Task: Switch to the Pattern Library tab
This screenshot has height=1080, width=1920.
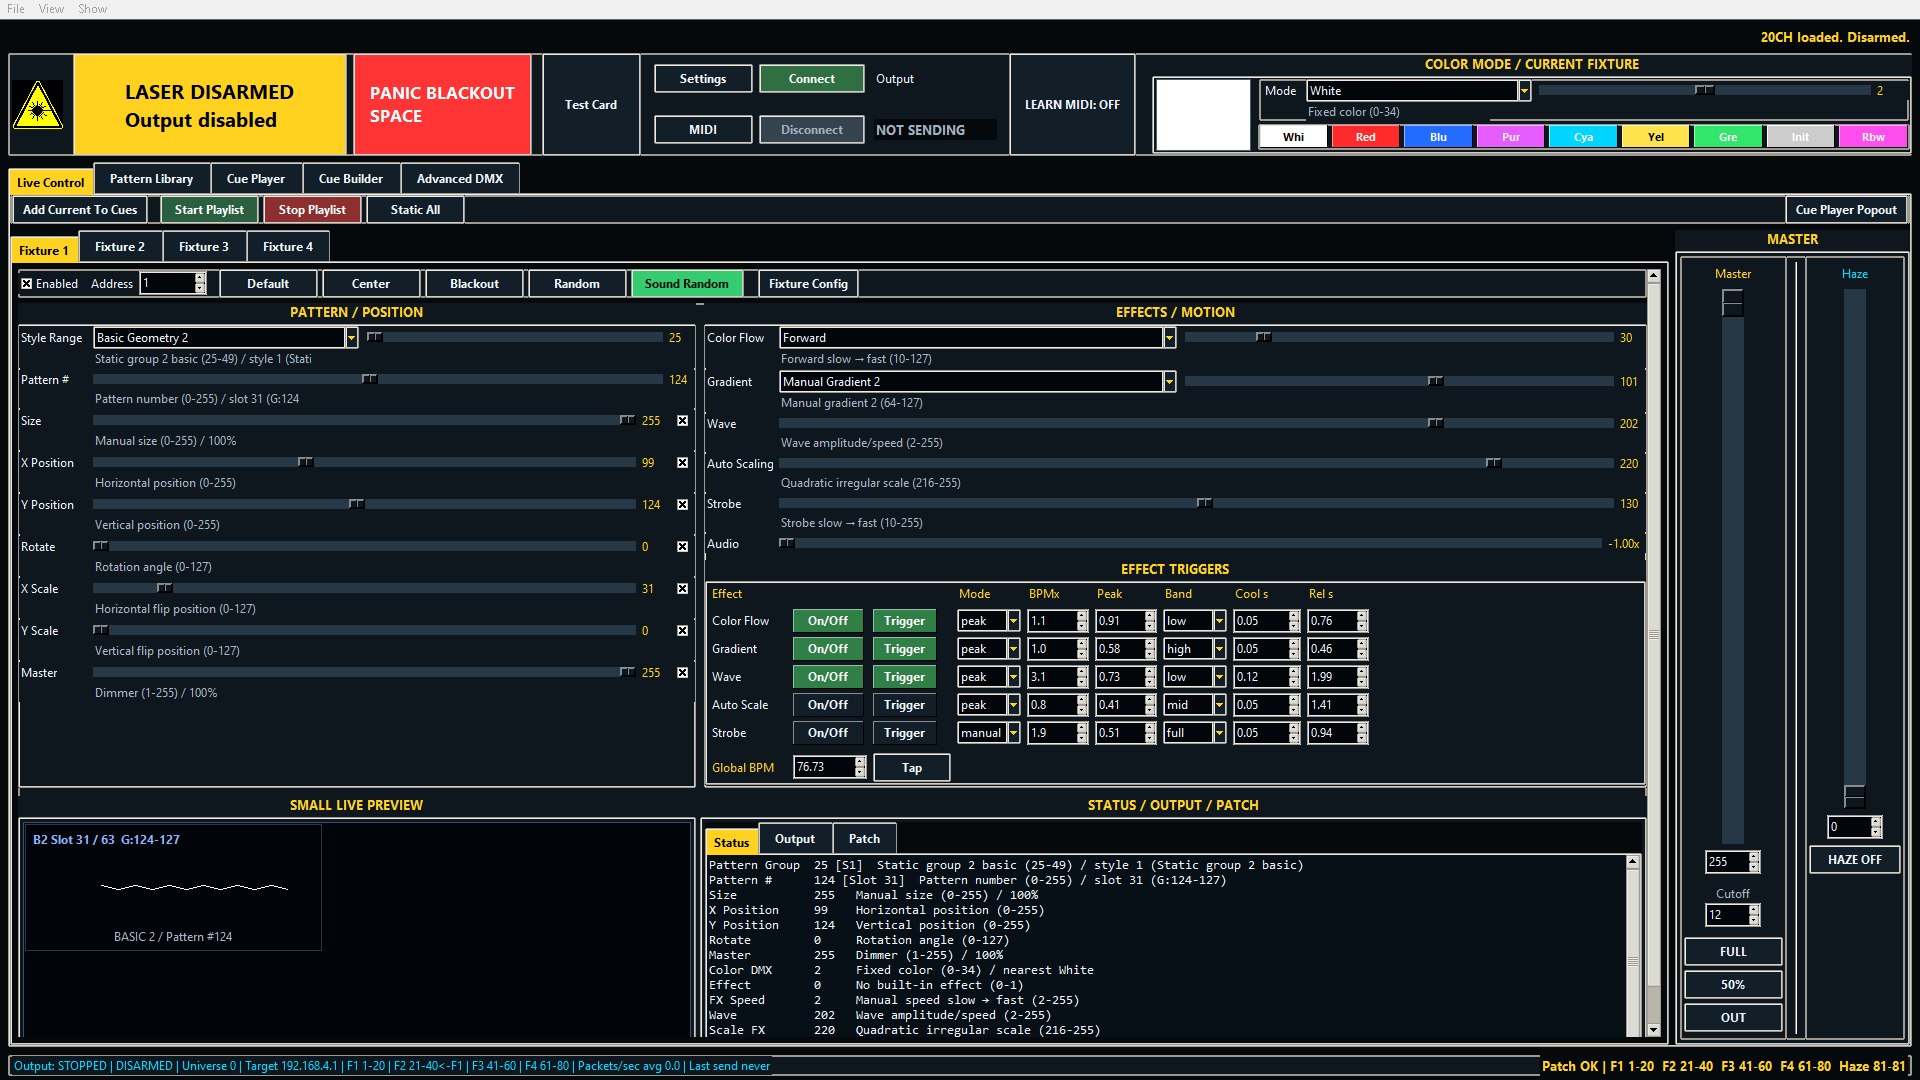Action: point(151,179)
